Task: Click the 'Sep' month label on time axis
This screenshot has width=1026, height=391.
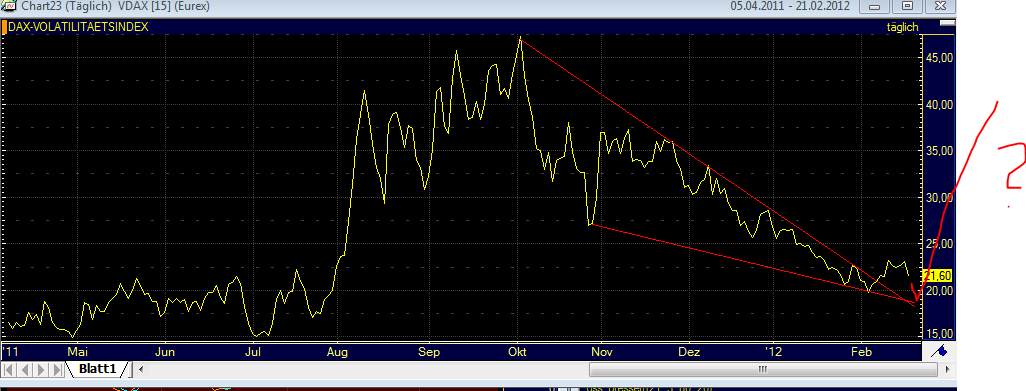Action: click(x=428, y=351)
